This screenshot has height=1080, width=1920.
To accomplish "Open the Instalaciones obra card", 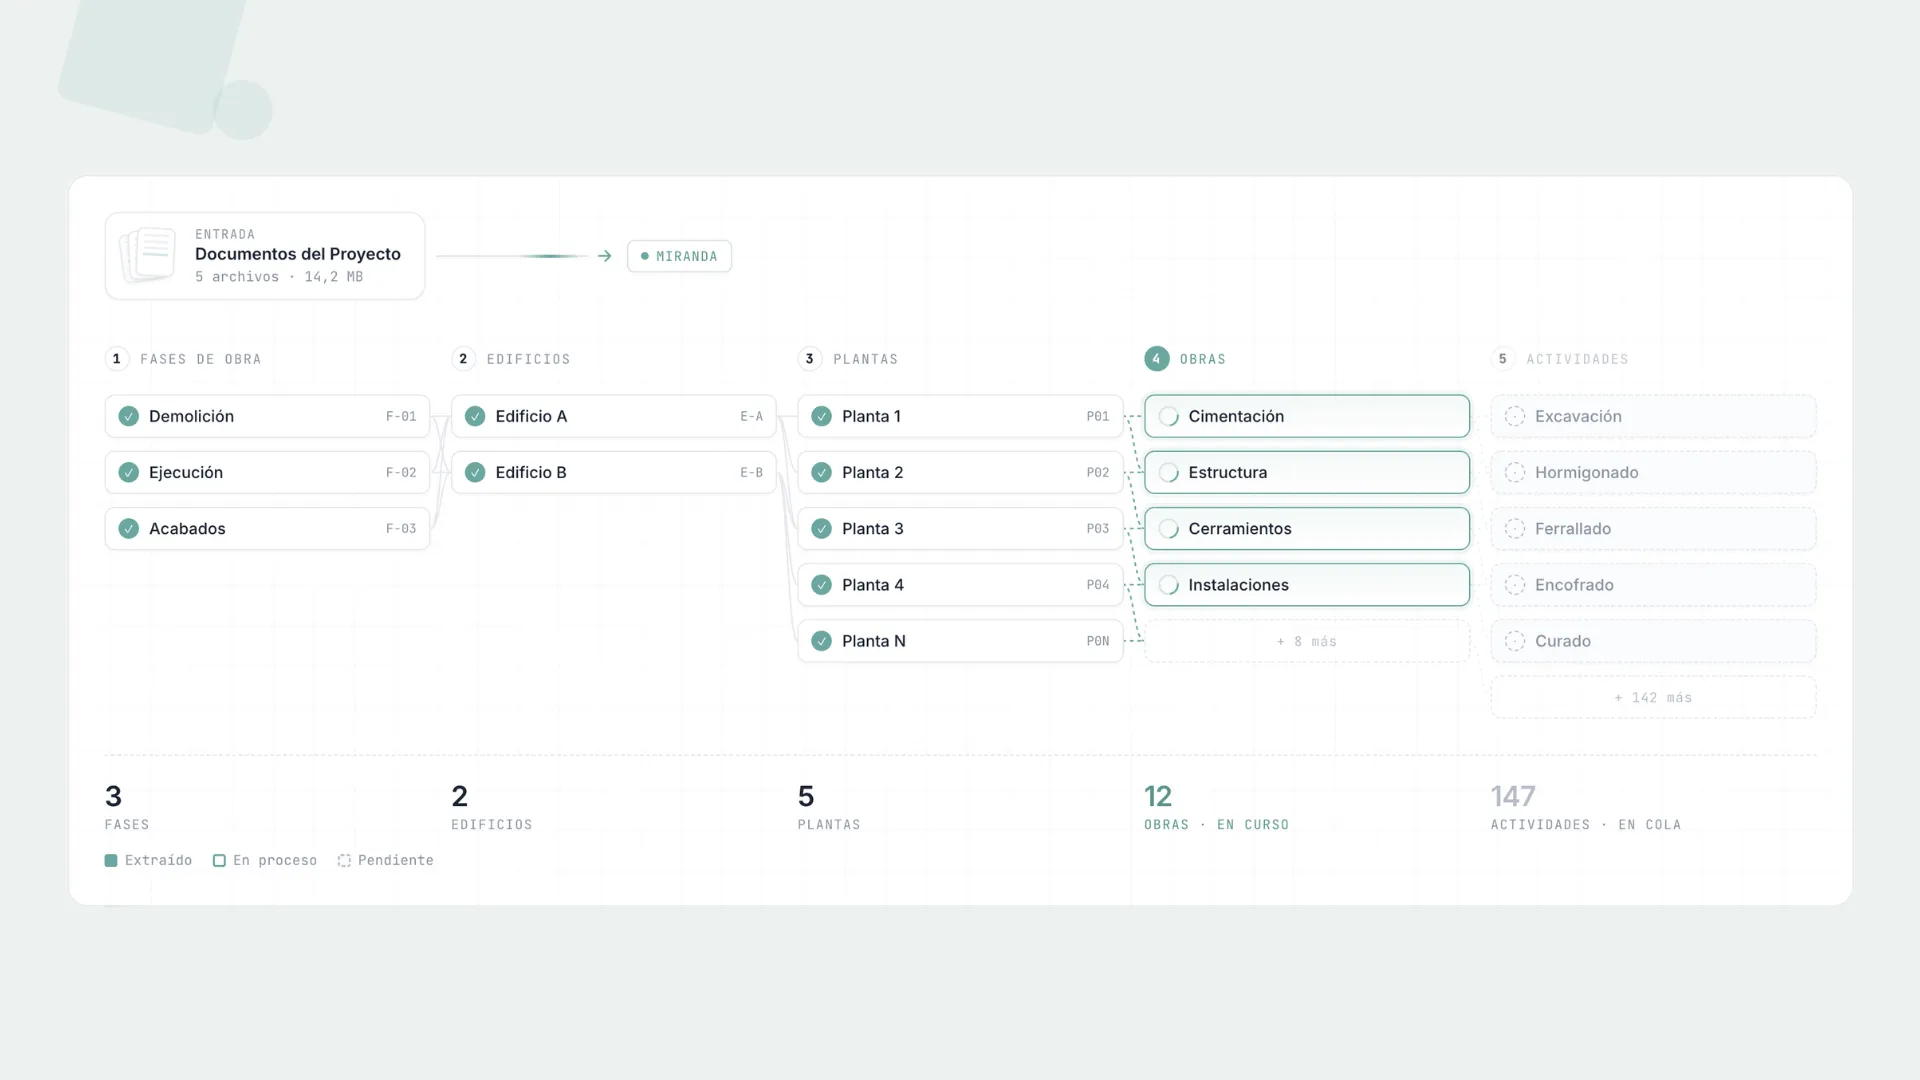I will point(1307,585).
